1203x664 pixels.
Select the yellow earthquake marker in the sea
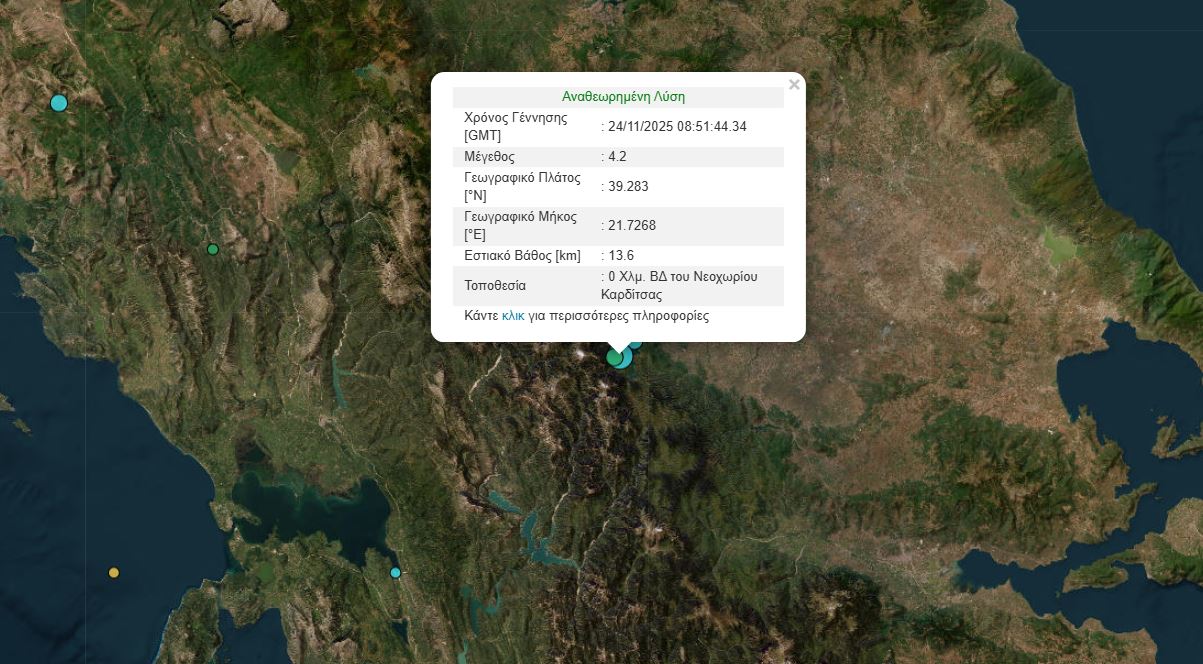[114, 573]
